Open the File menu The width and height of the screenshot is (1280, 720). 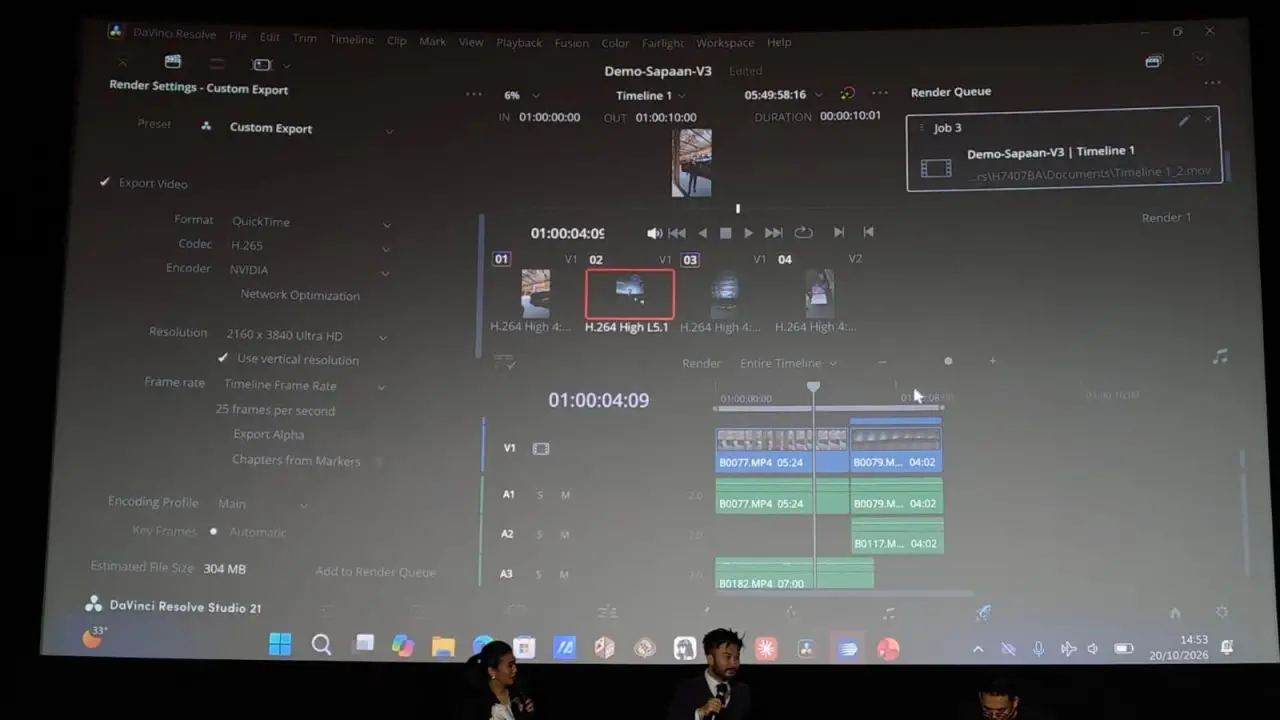click(238, 36)
